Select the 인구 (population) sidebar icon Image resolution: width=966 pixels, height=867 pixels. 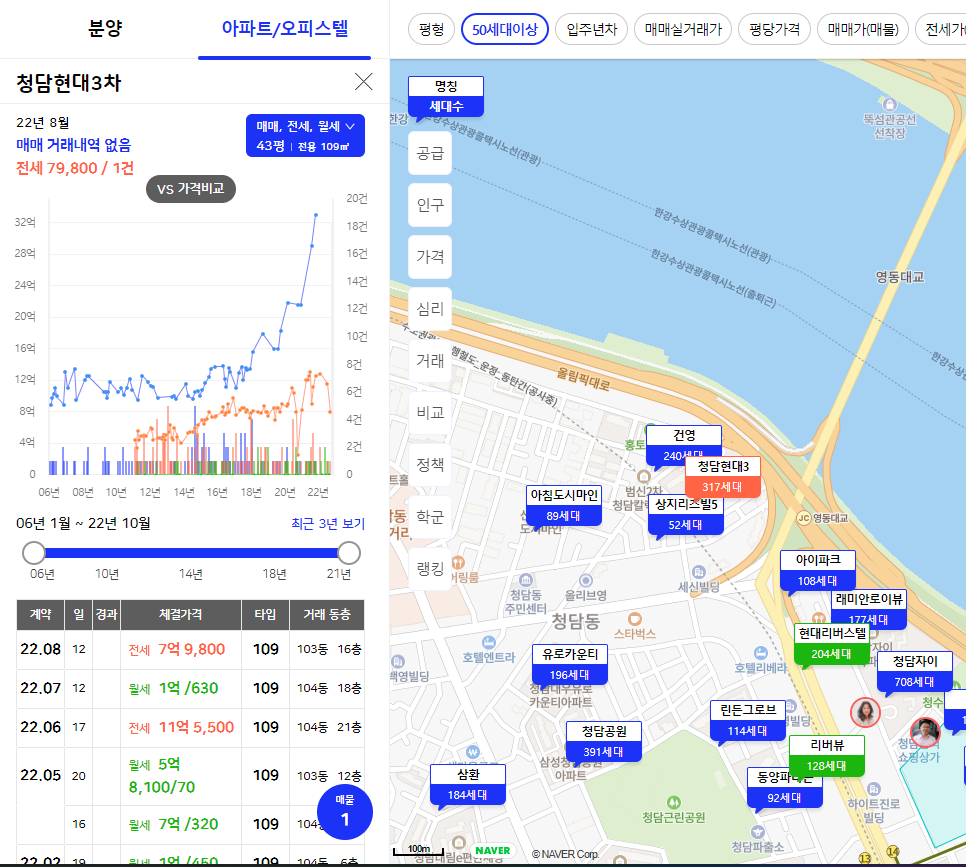pyautogui.click(x=429, y=204)
